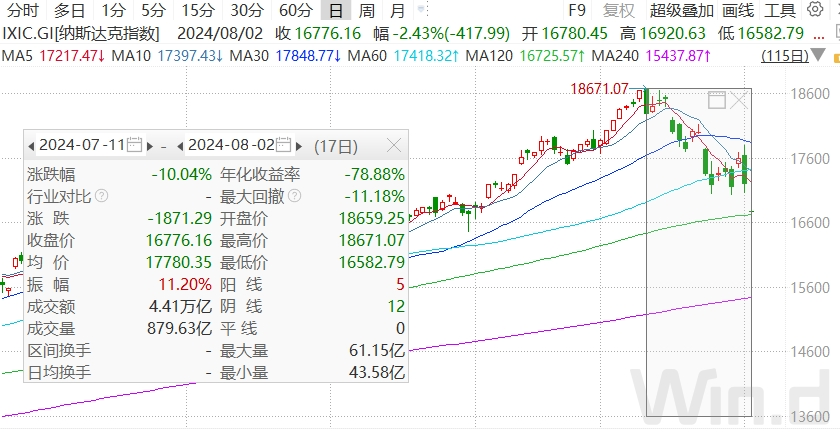Click the MA60 17418.32 indicator label

(x=403, y=55)
